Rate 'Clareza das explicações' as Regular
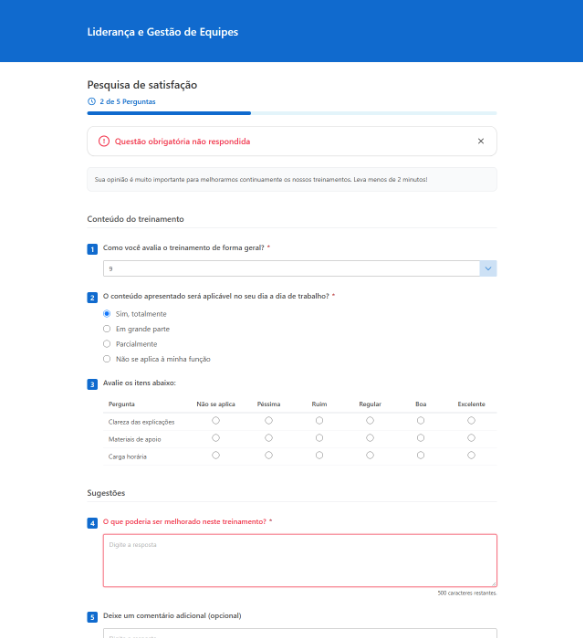 (370, 420)
